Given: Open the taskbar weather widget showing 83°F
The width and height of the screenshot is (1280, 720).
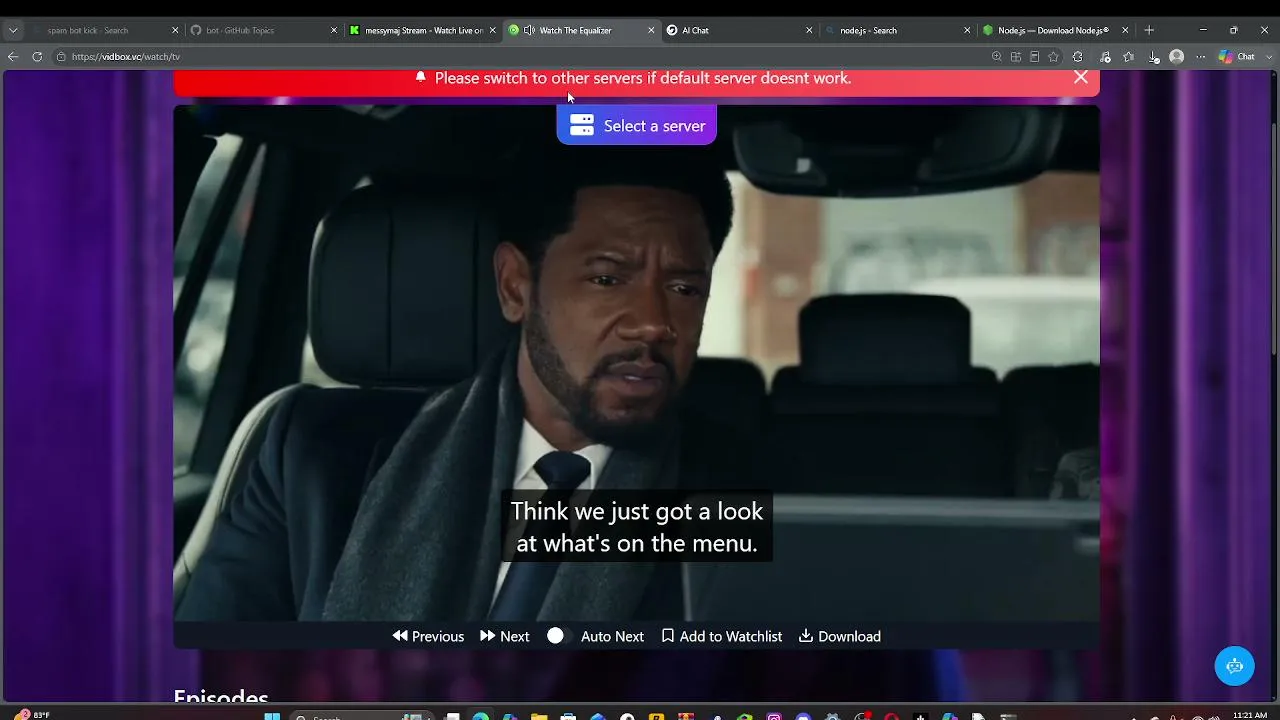Looking at the screenshot, I should pyautogui.click(x=30, y=715).
